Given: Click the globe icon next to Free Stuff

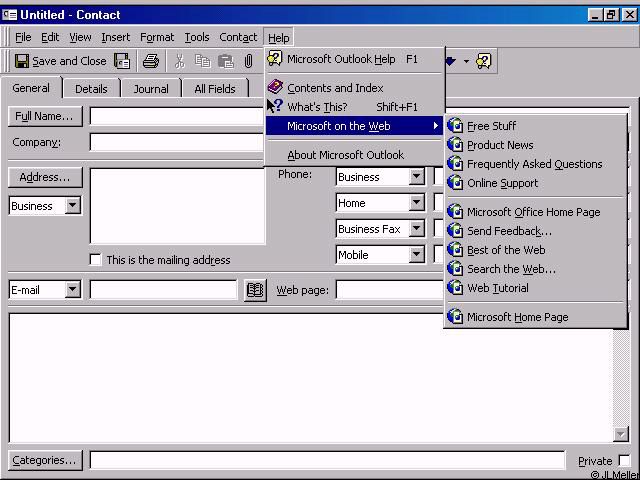Looking at the screenshot, I should coord(455,126).
